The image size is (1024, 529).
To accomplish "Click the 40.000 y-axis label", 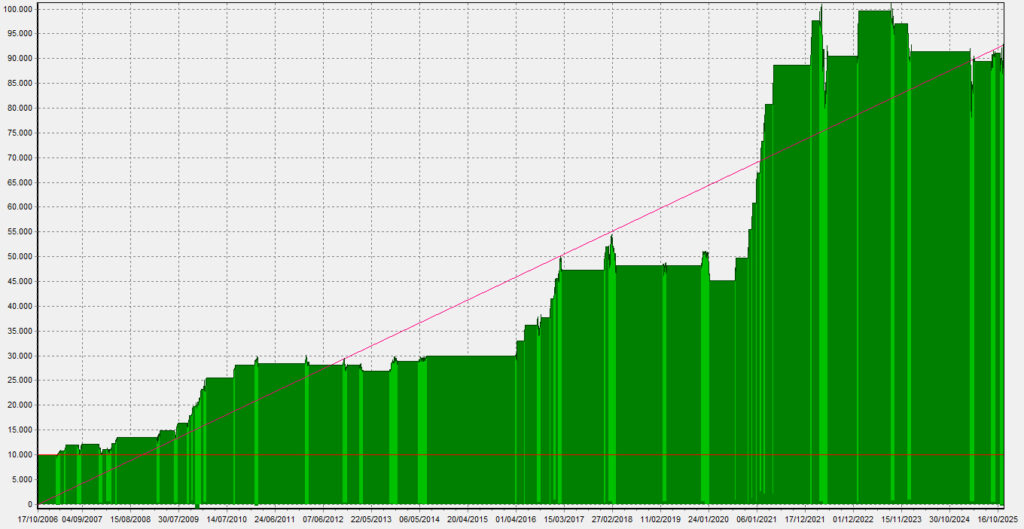I will click(18, 306).
